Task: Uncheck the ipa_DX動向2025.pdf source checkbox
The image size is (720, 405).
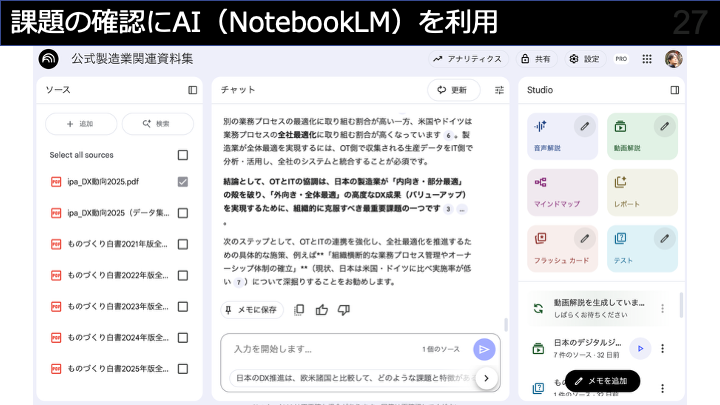Action: pos(182,182)
